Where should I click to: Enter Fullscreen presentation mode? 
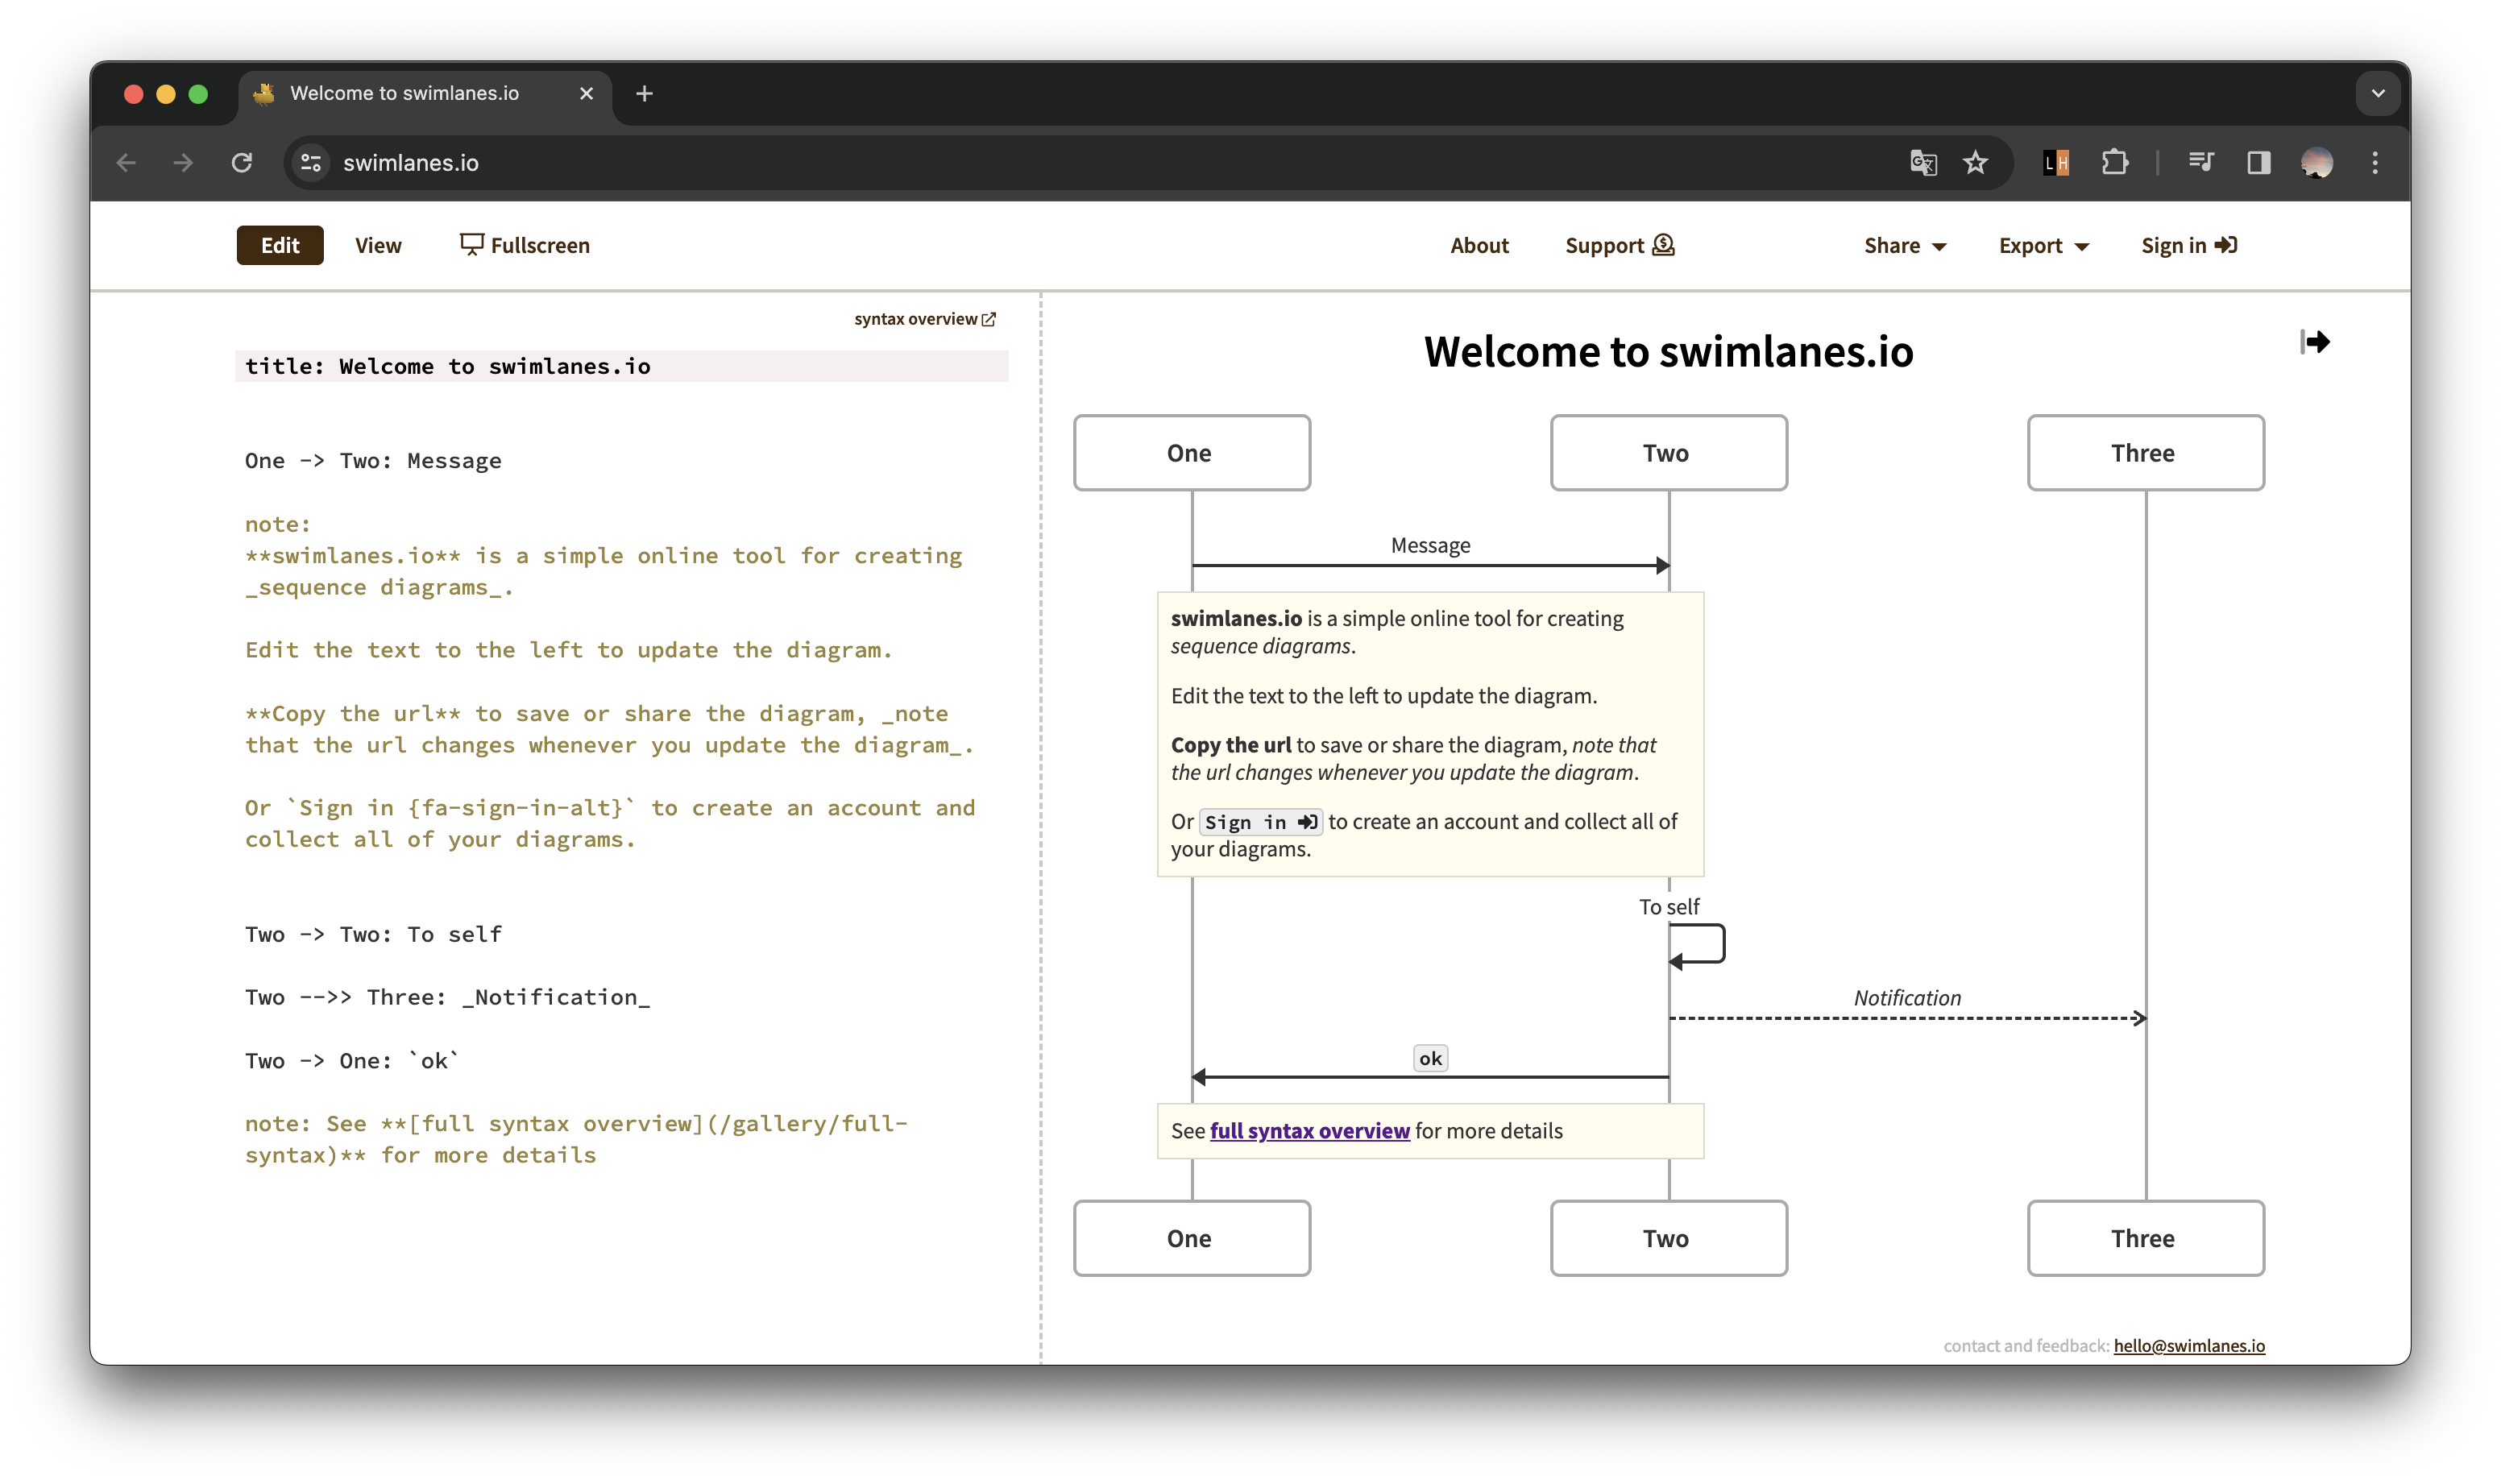[525, 245]
